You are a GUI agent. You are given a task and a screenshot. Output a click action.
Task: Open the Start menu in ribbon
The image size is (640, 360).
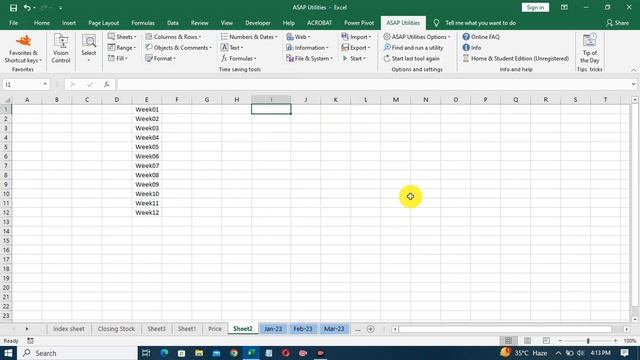click(x=354, y=58)
